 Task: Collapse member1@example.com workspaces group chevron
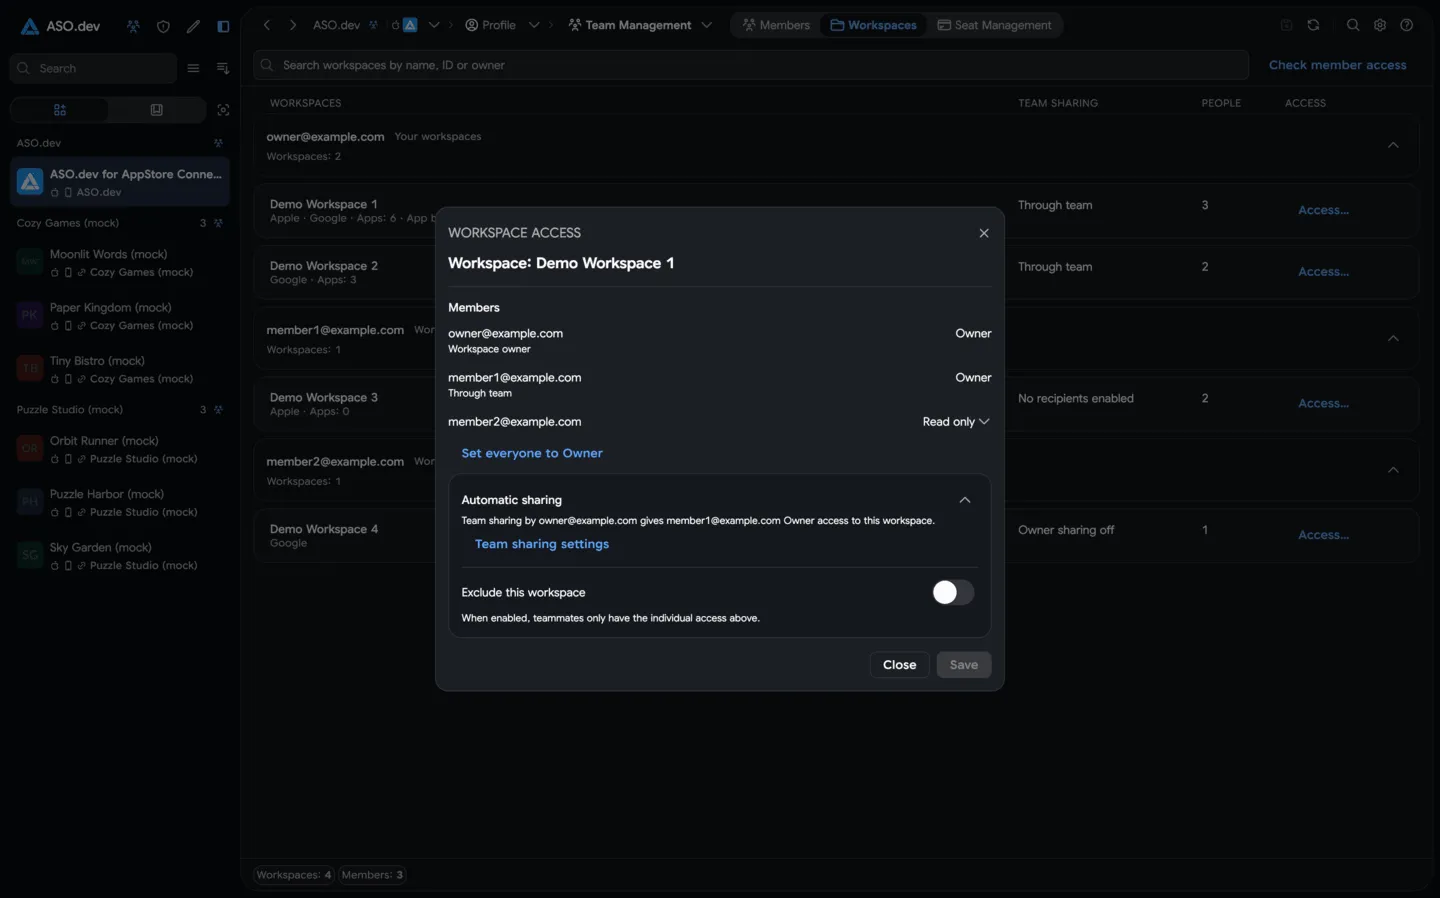(x=1393, y=338)
